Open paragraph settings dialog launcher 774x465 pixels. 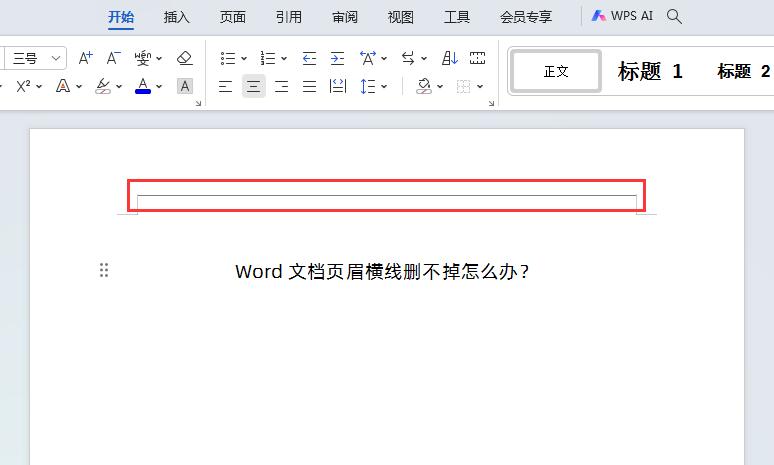(x=491, y=103)
